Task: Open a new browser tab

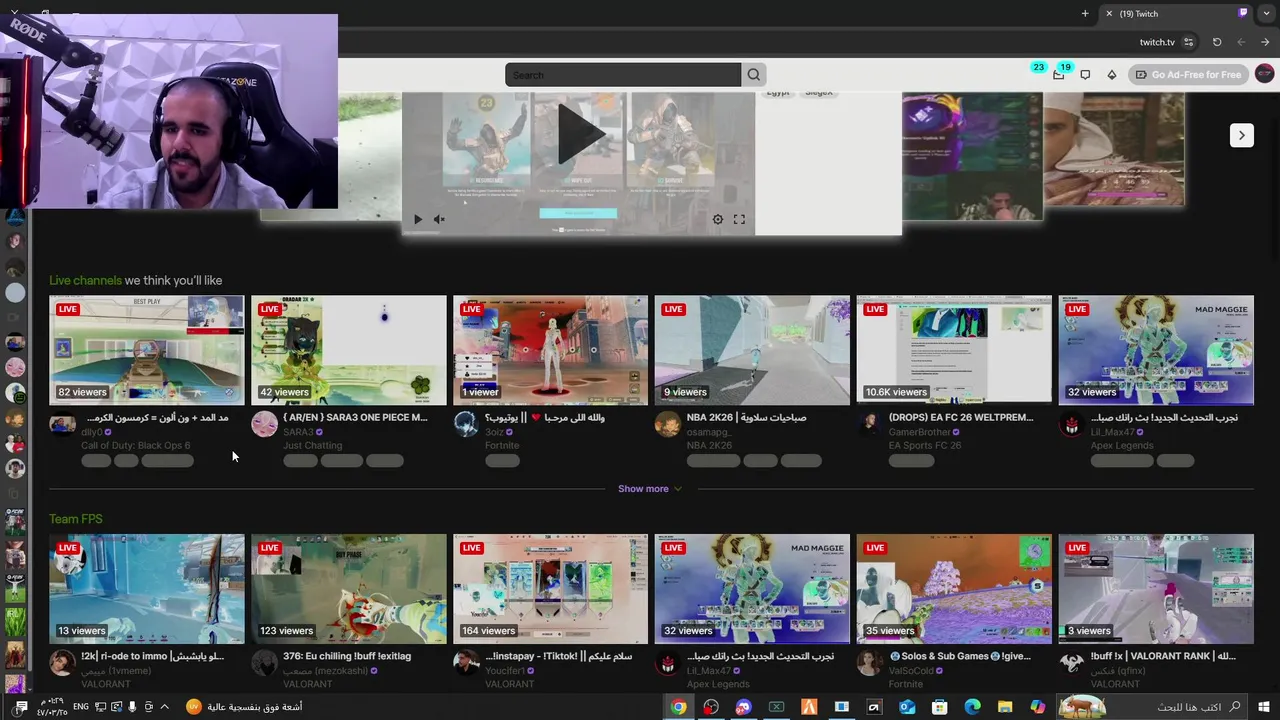Action: click(x=1085, y=13)
